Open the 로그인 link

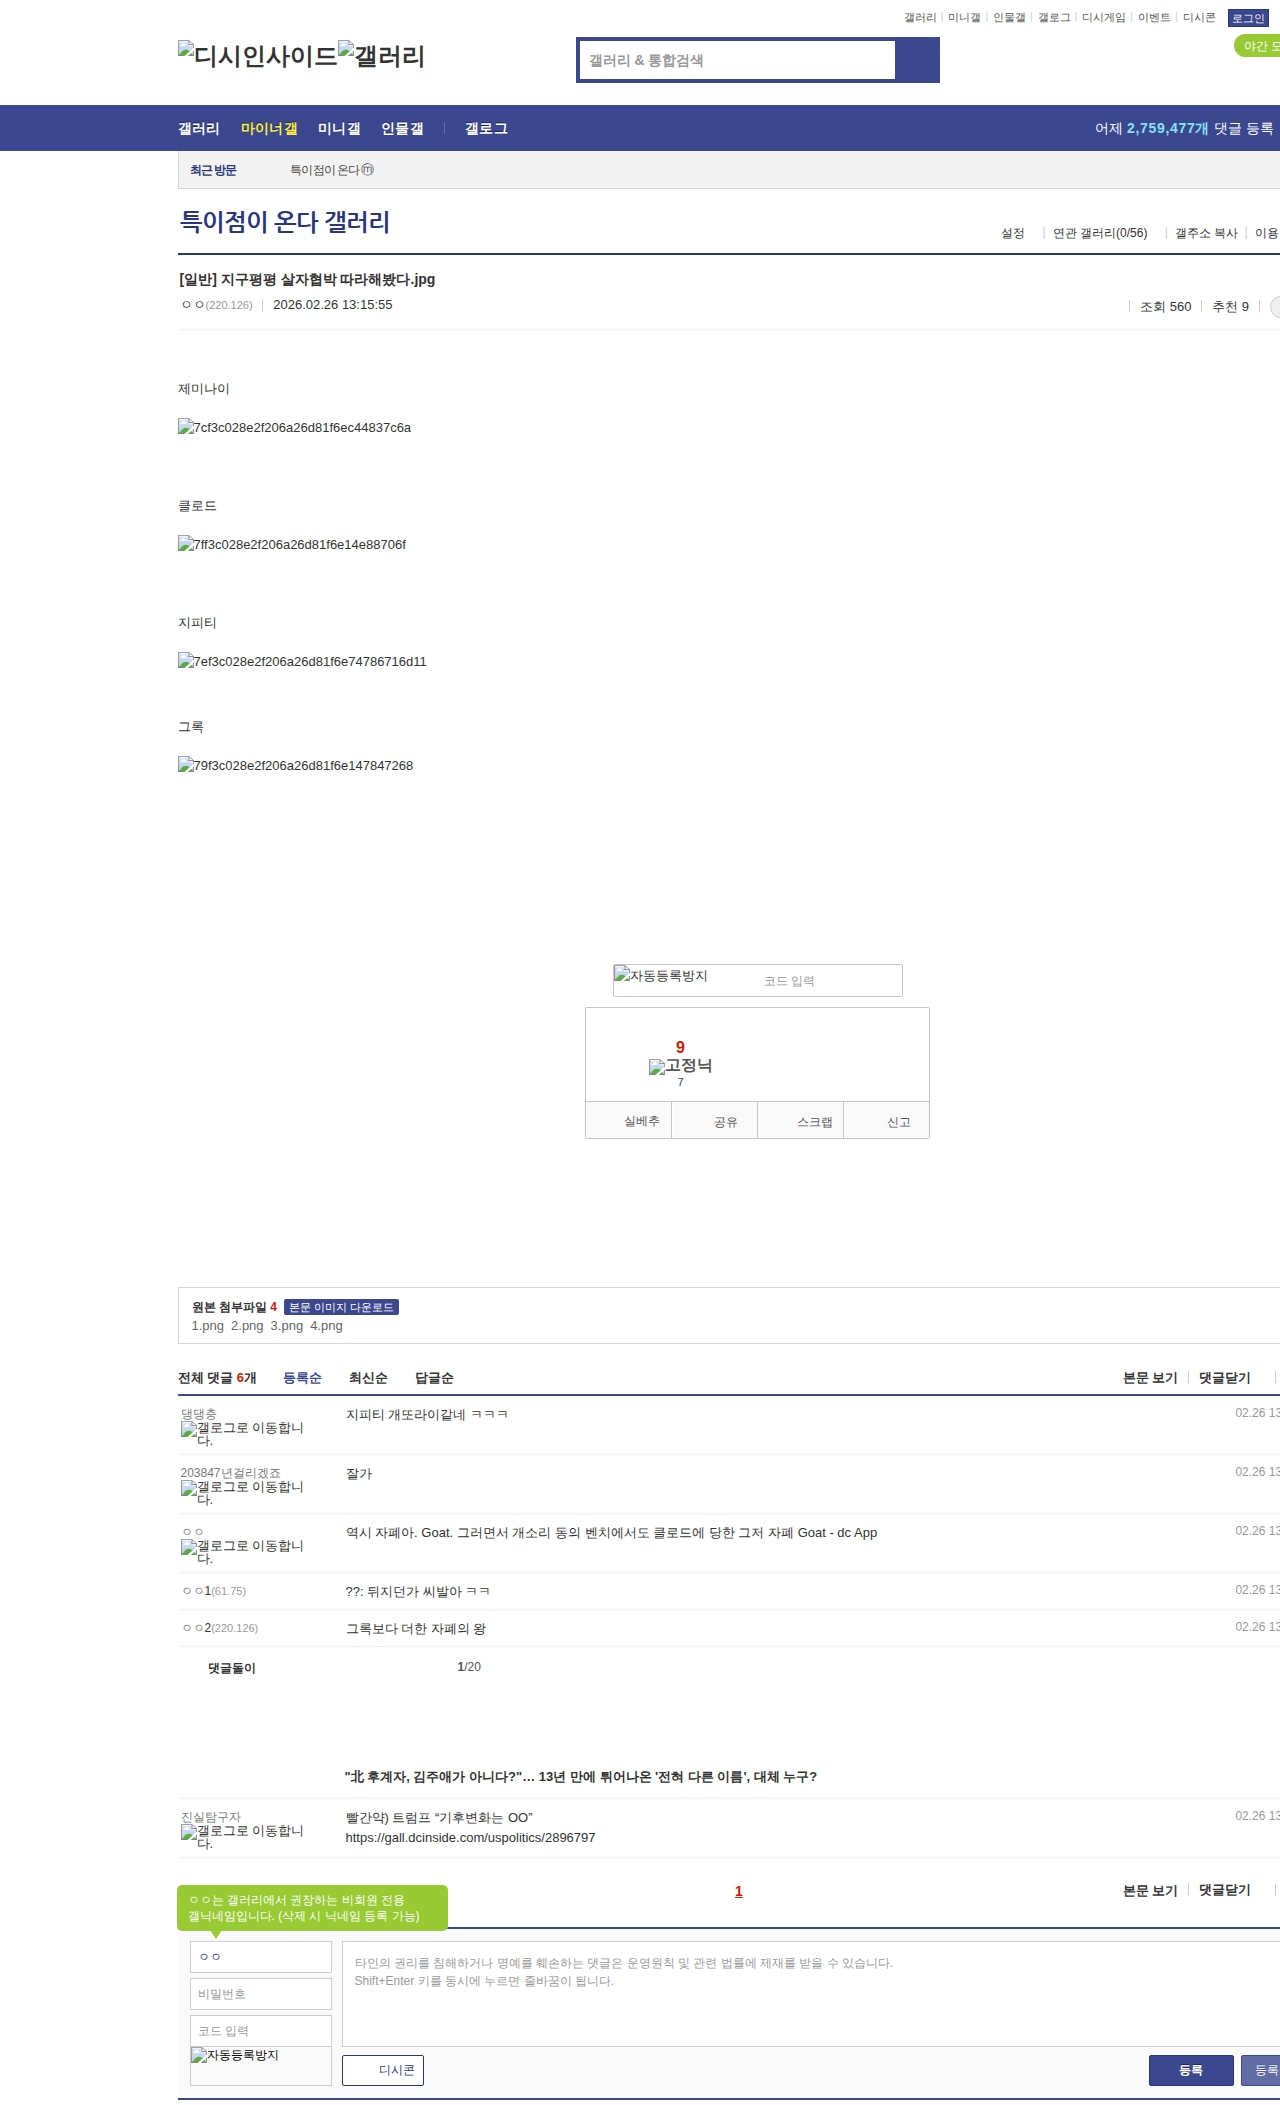pyautogui.click(x=1248, y=18)
